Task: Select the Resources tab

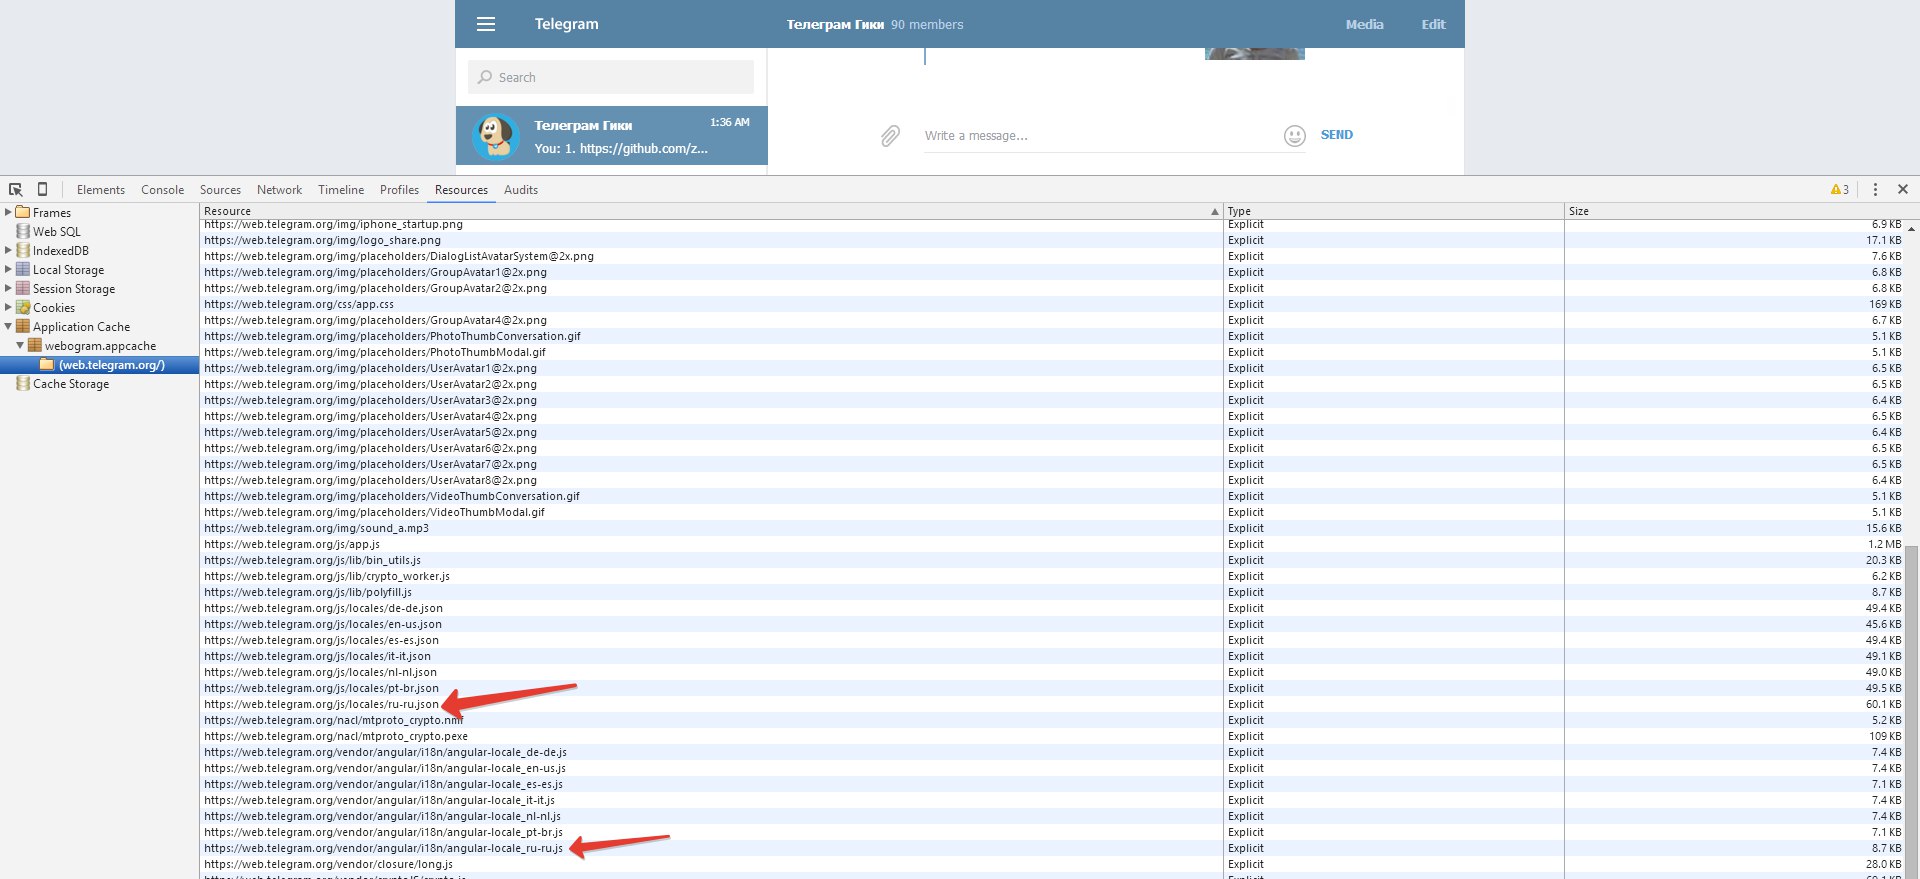Action: [461, 190]
